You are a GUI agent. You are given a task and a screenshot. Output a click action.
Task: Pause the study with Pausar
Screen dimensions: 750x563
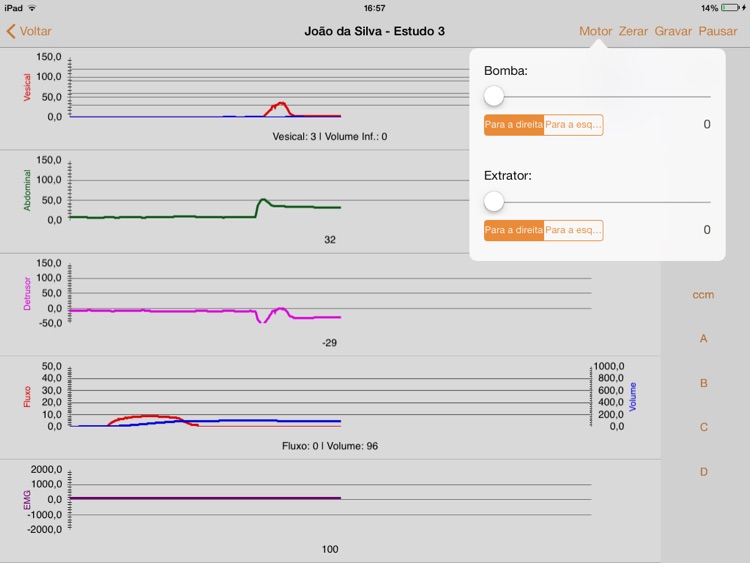click(x=717, y=32)
